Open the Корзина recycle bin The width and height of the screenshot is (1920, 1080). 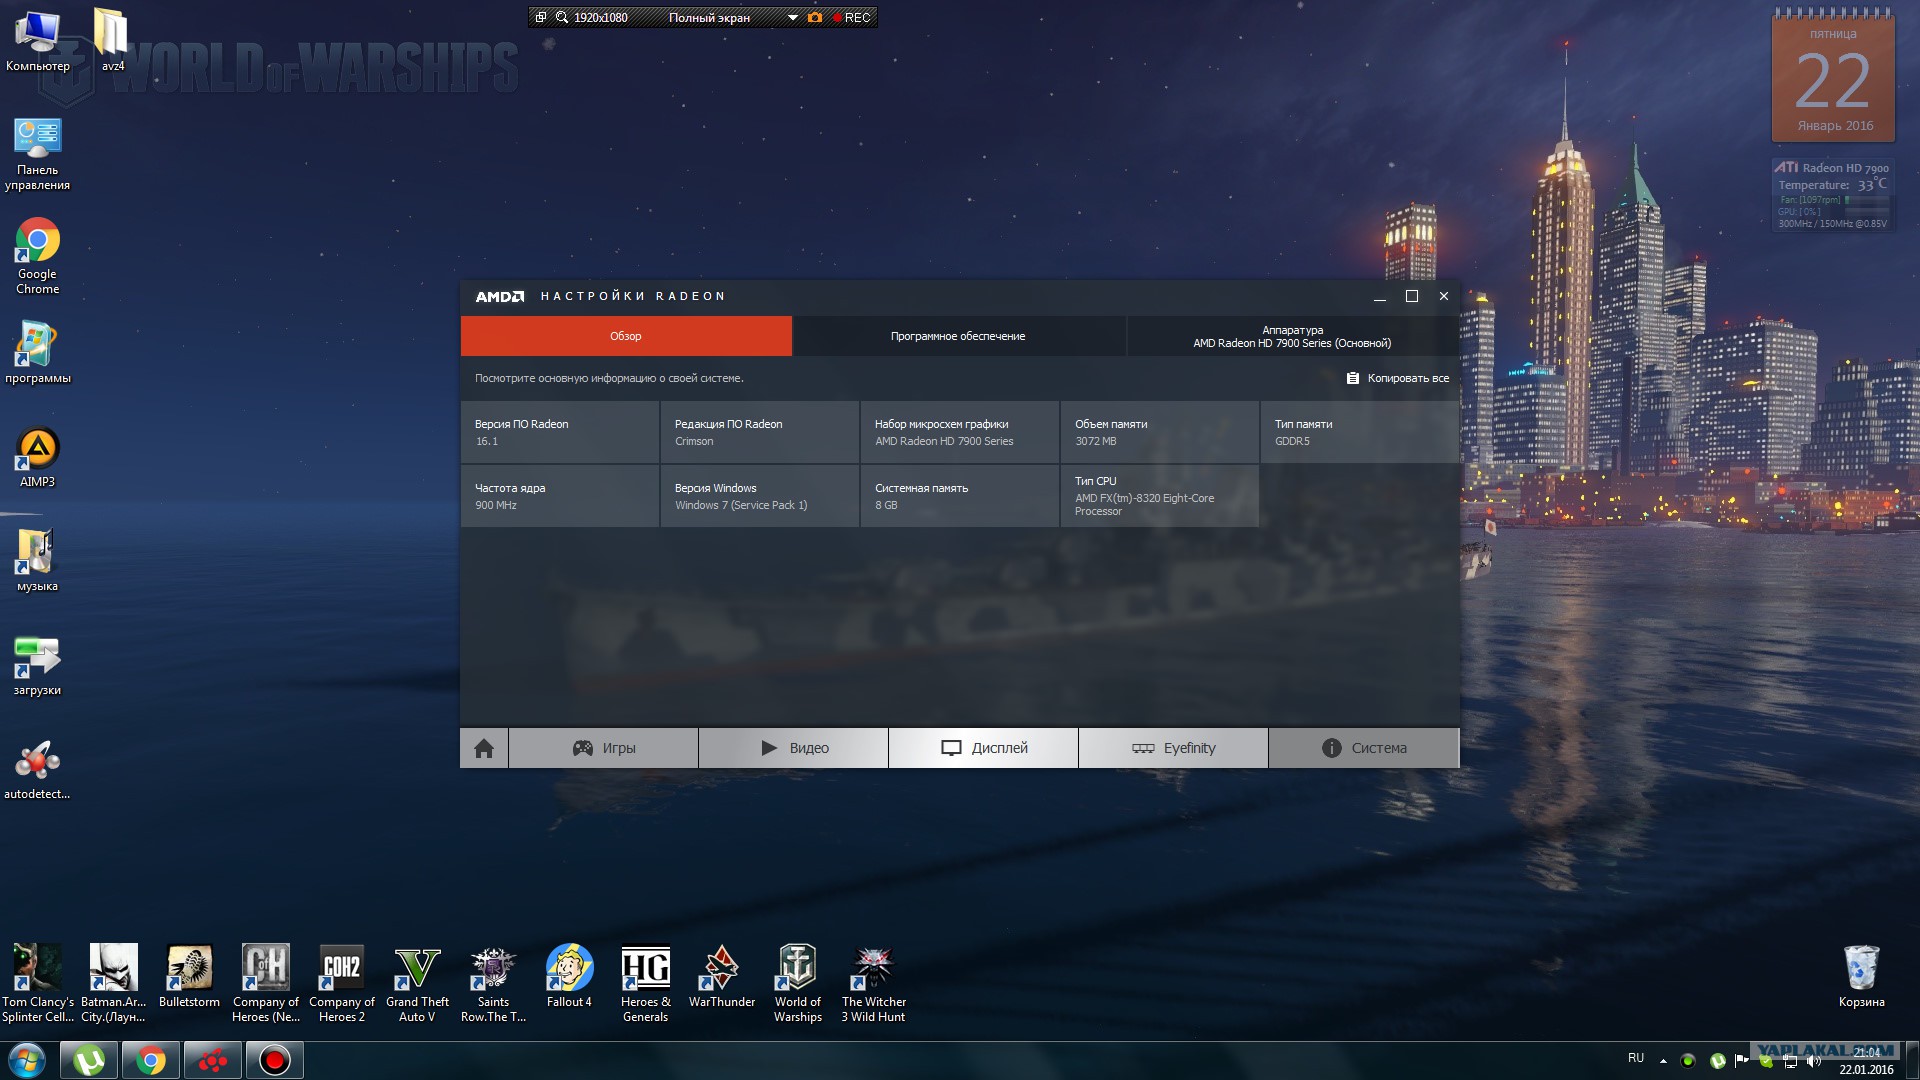coord(1861,976)
